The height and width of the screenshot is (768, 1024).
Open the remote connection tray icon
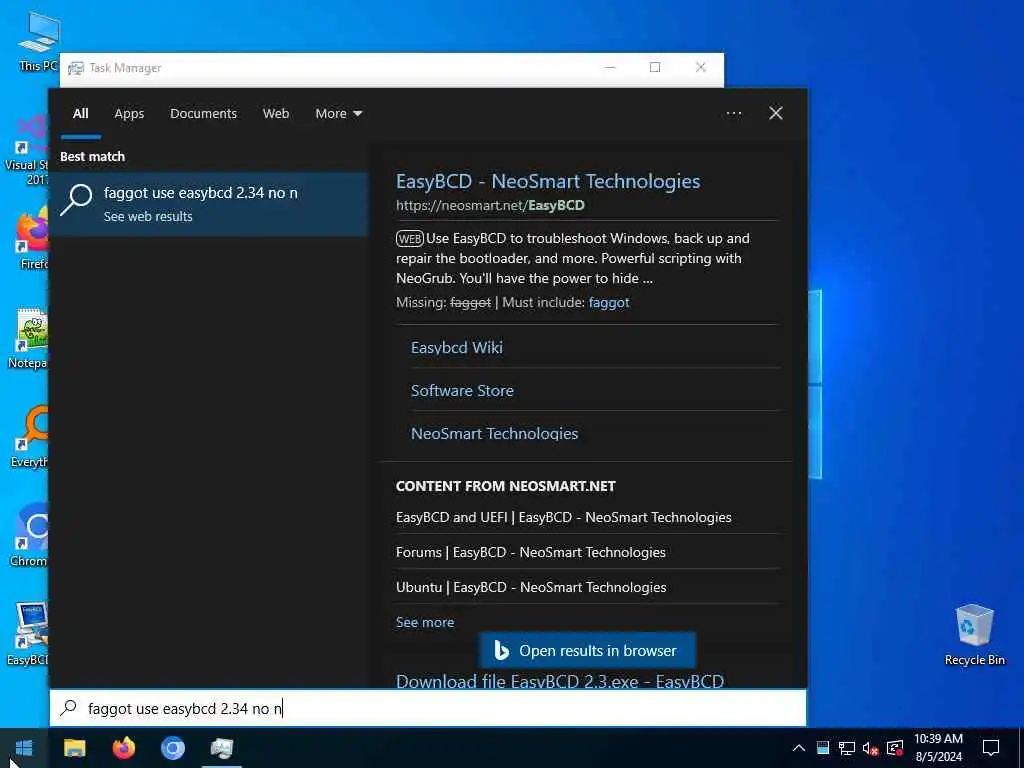point(895,748)
